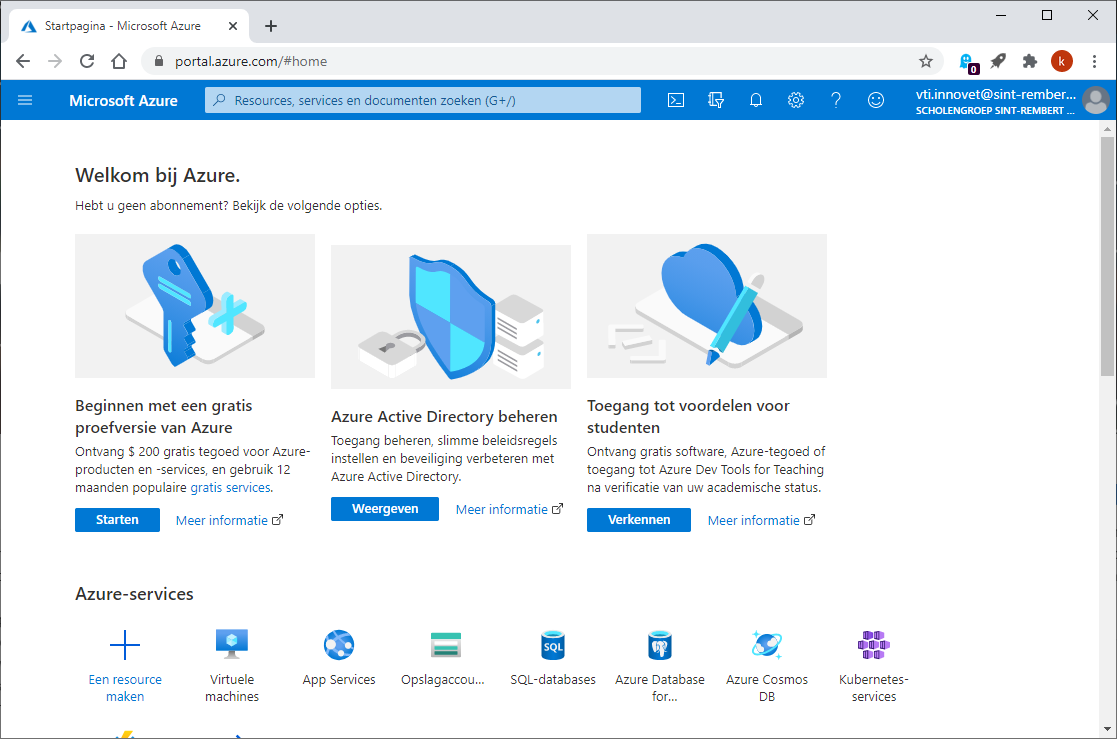Click the 'Virtuele machines' label

[x=232, y=688]
